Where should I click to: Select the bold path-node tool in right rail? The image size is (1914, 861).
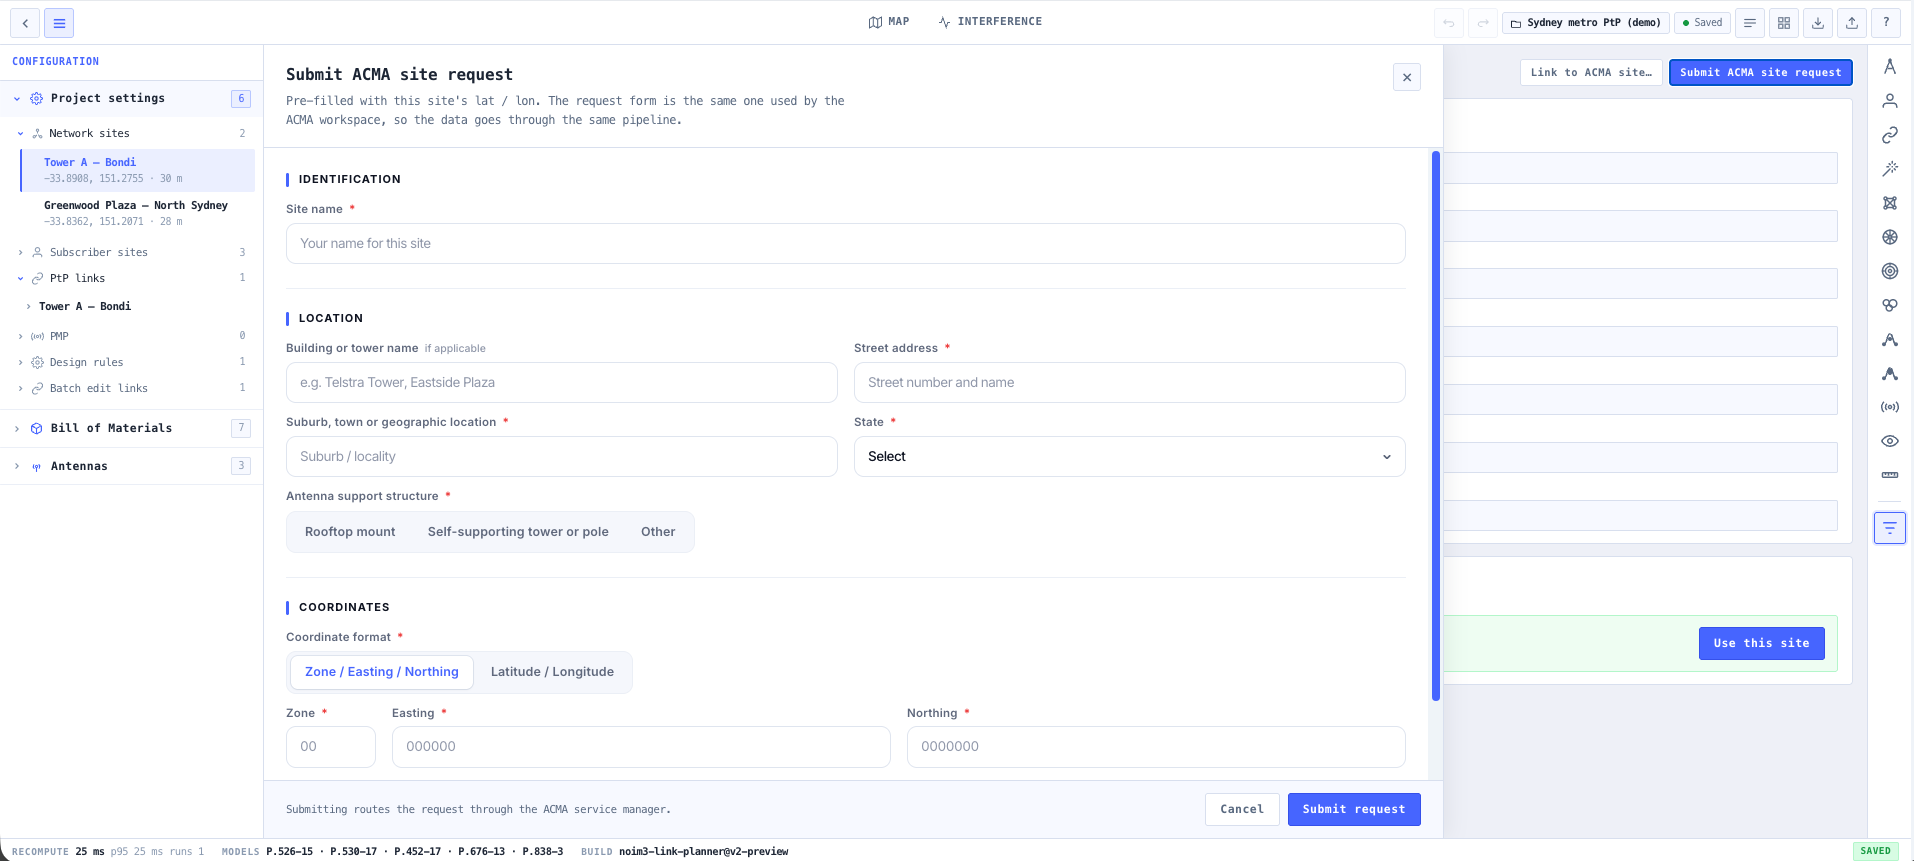point(1890,374)
